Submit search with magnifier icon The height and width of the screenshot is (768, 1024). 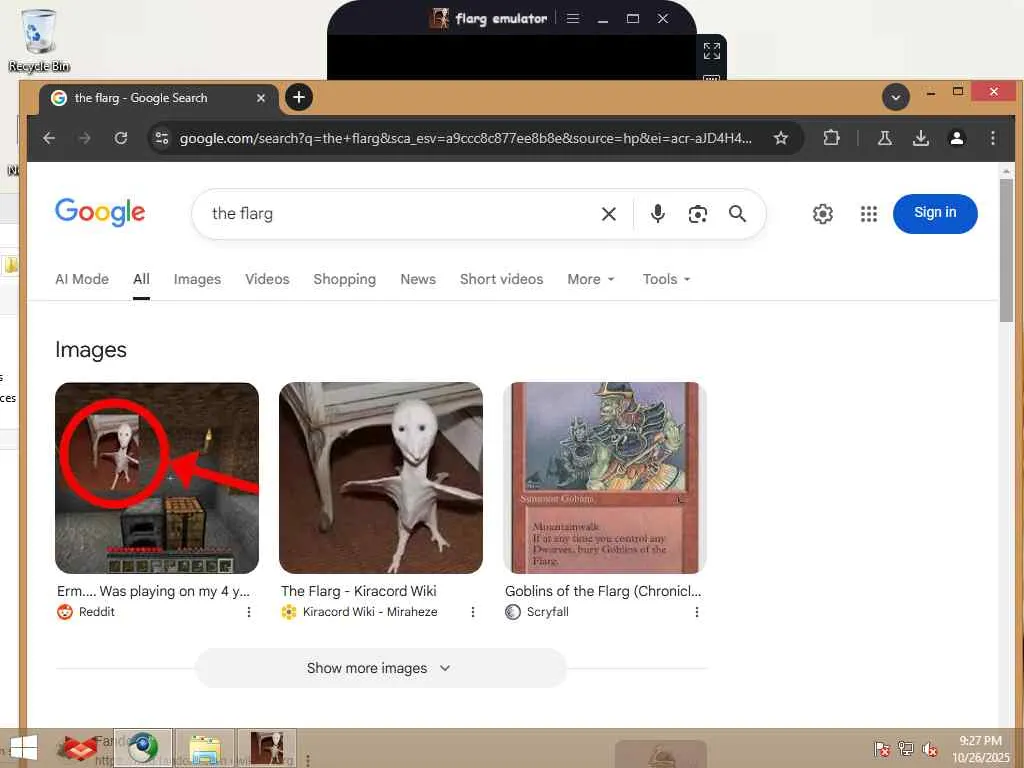coord(737,214)
